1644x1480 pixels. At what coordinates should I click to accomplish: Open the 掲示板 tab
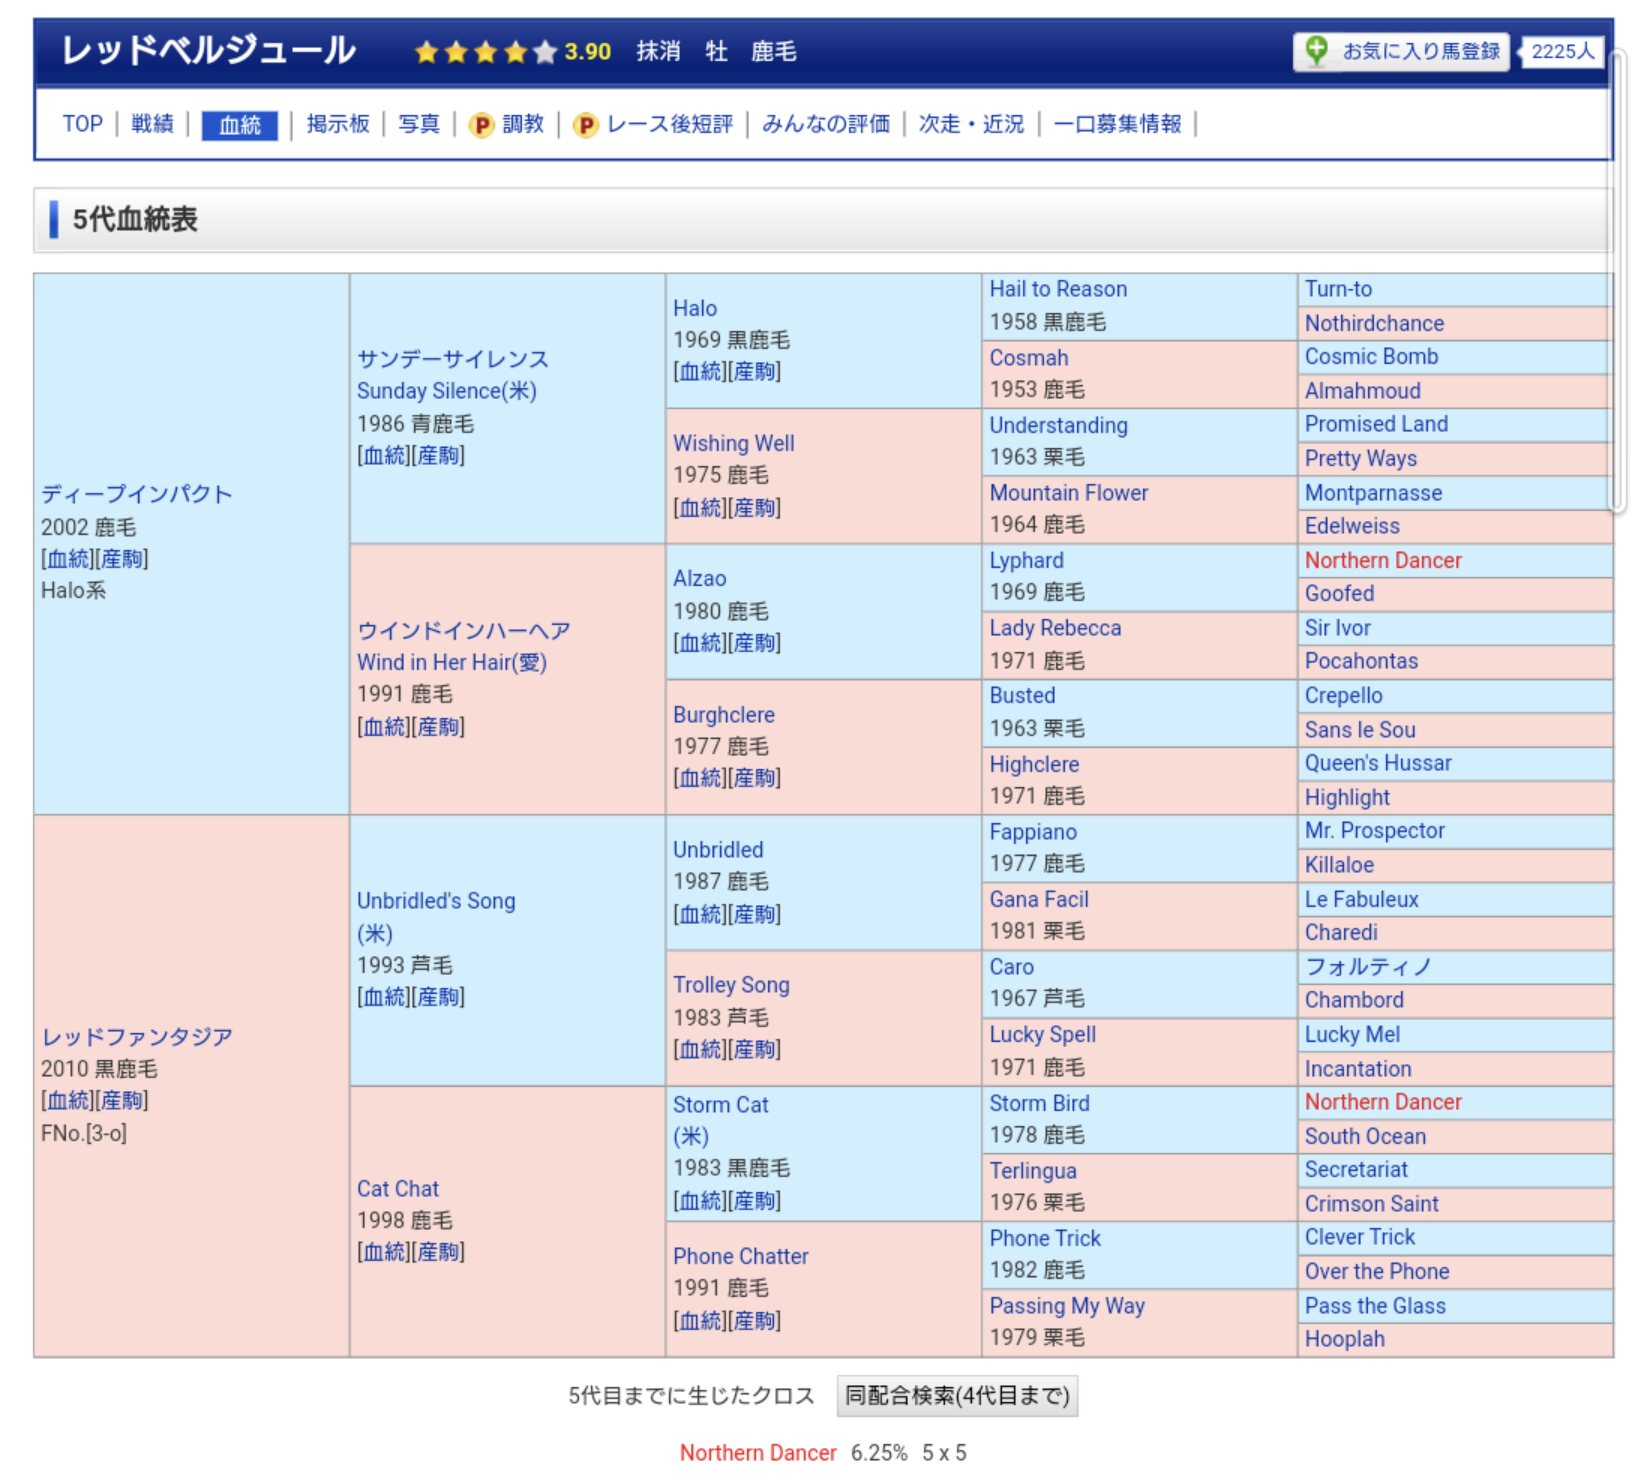click(x=338, y=124)
